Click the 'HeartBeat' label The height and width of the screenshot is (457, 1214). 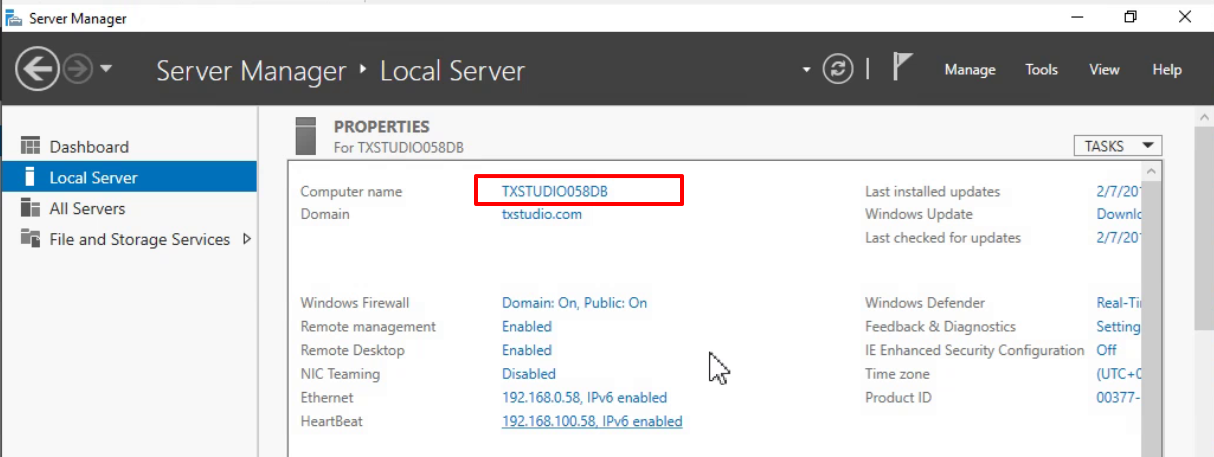(x=332, y=422)
